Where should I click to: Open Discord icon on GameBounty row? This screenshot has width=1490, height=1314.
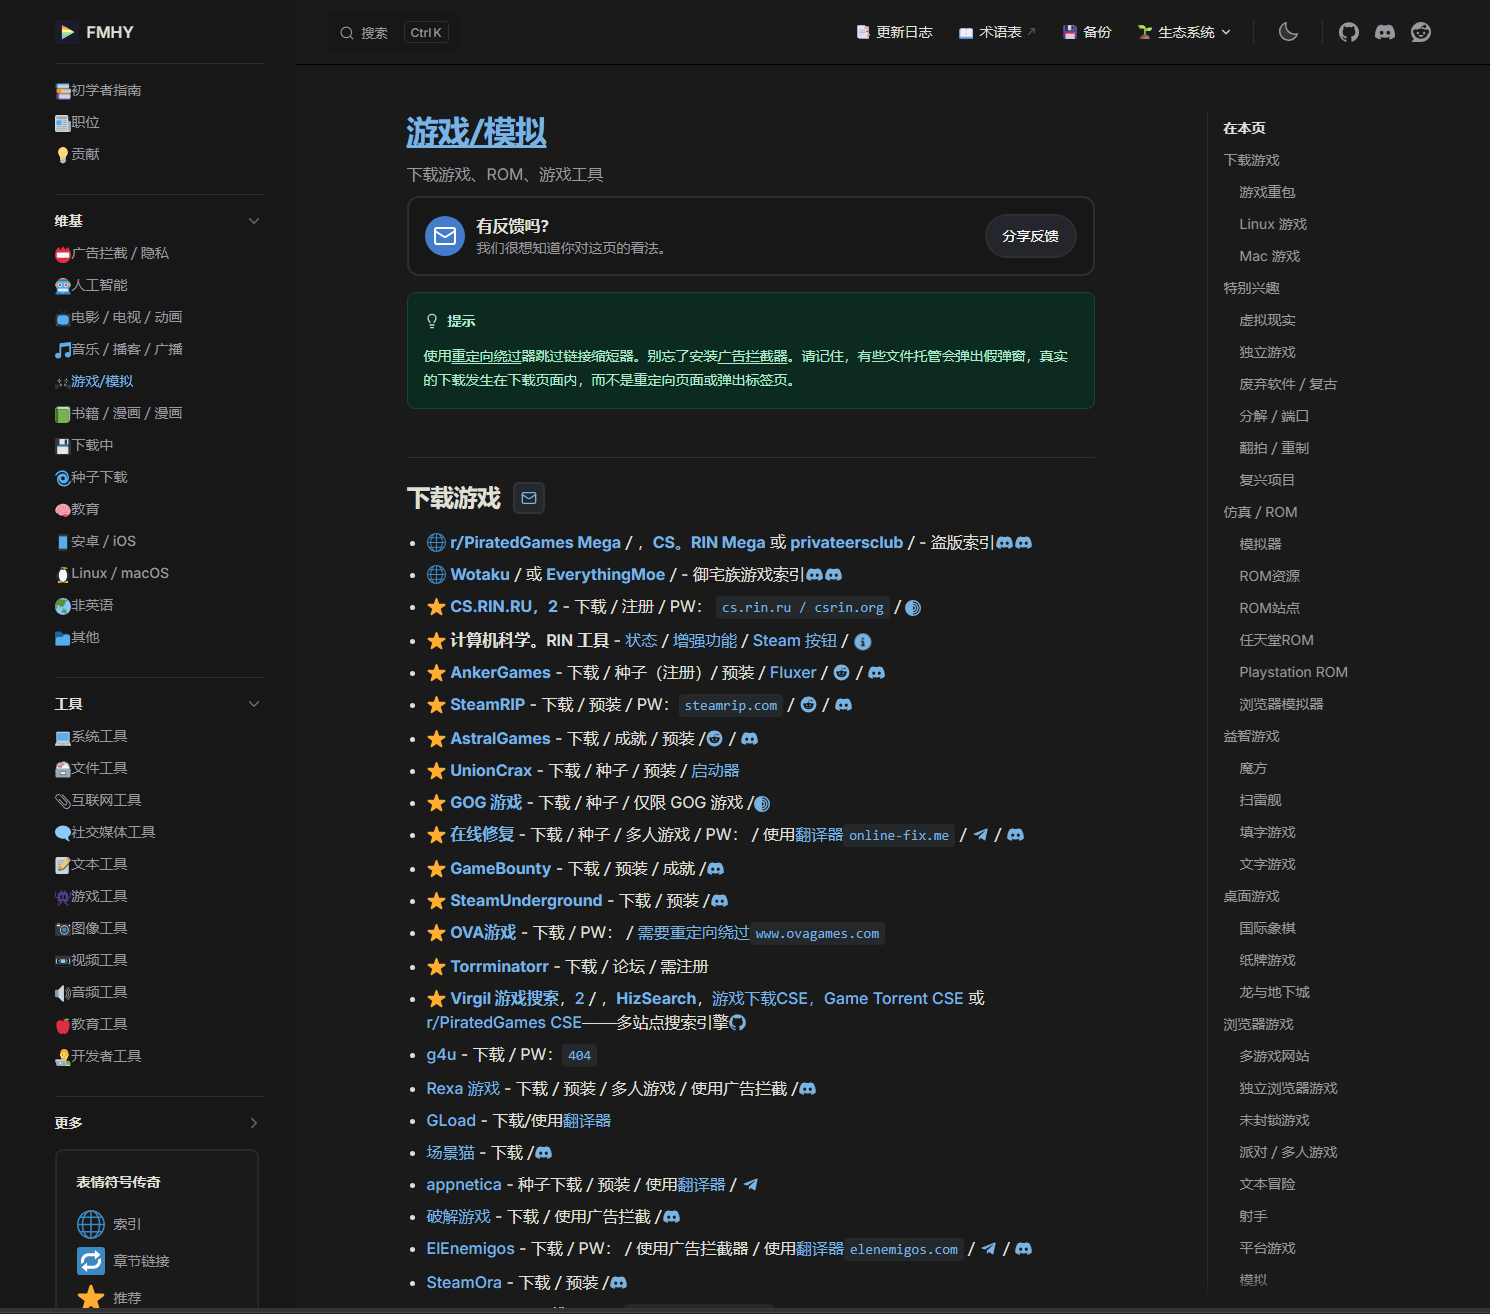[x=715, y=869]
